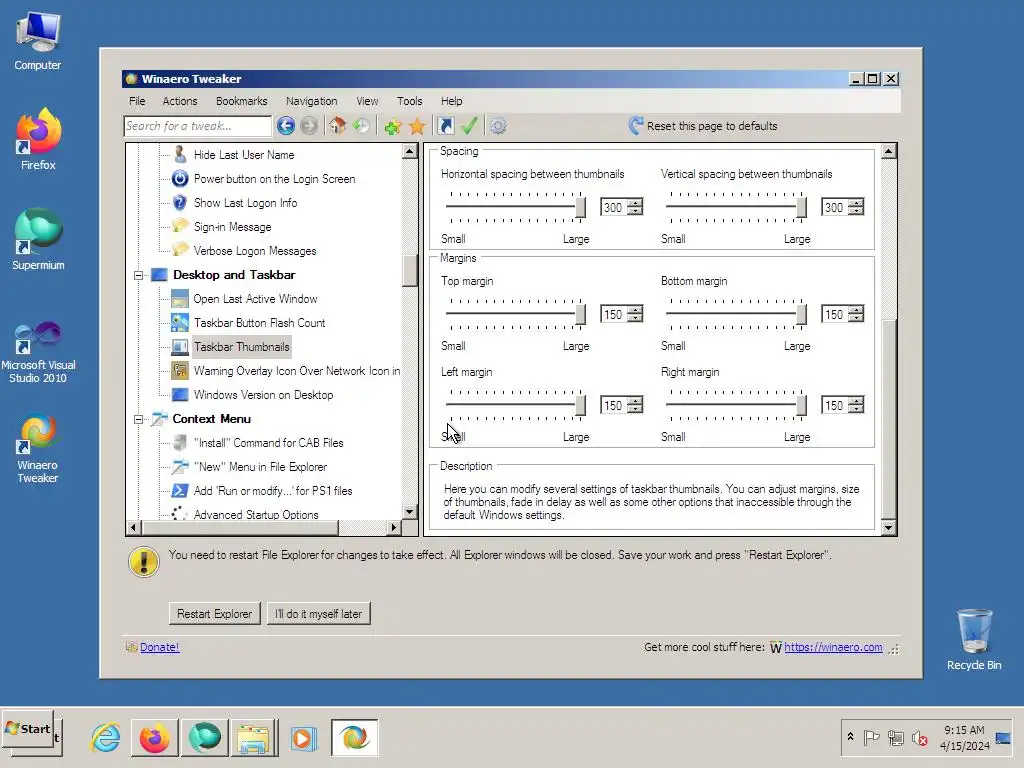1024x768 pixels.
Task: Increase the Left margin spinner value
Action: (x=635, y=400)
